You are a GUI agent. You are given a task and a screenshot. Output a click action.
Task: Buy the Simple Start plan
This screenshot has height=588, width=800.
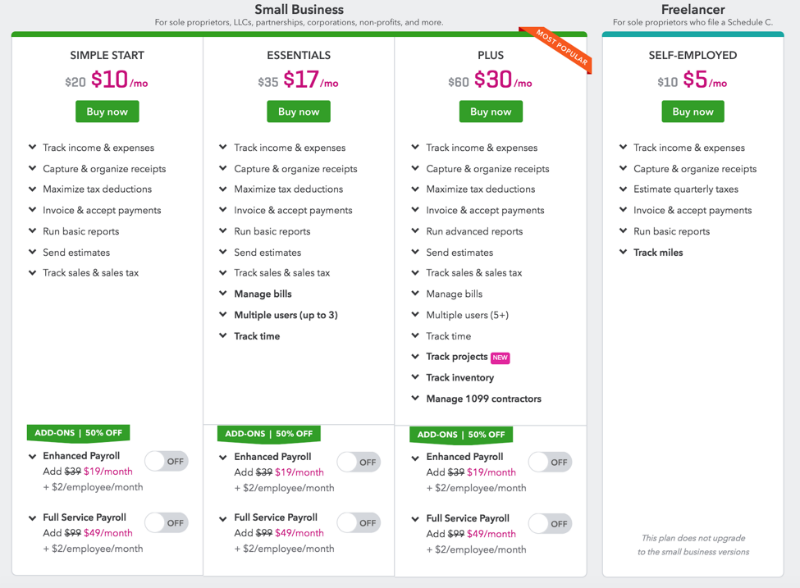(x=106, y=112)
